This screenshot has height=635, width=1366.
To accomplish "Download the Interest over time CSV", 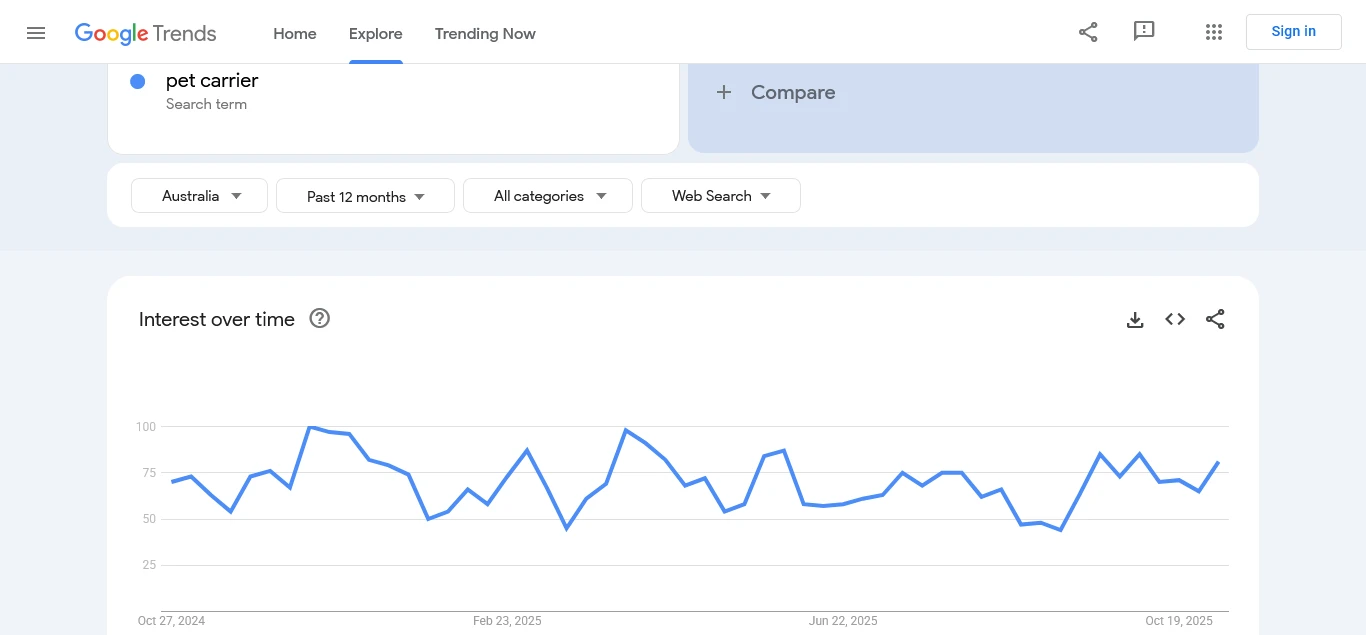I will tap(1135, 320).
